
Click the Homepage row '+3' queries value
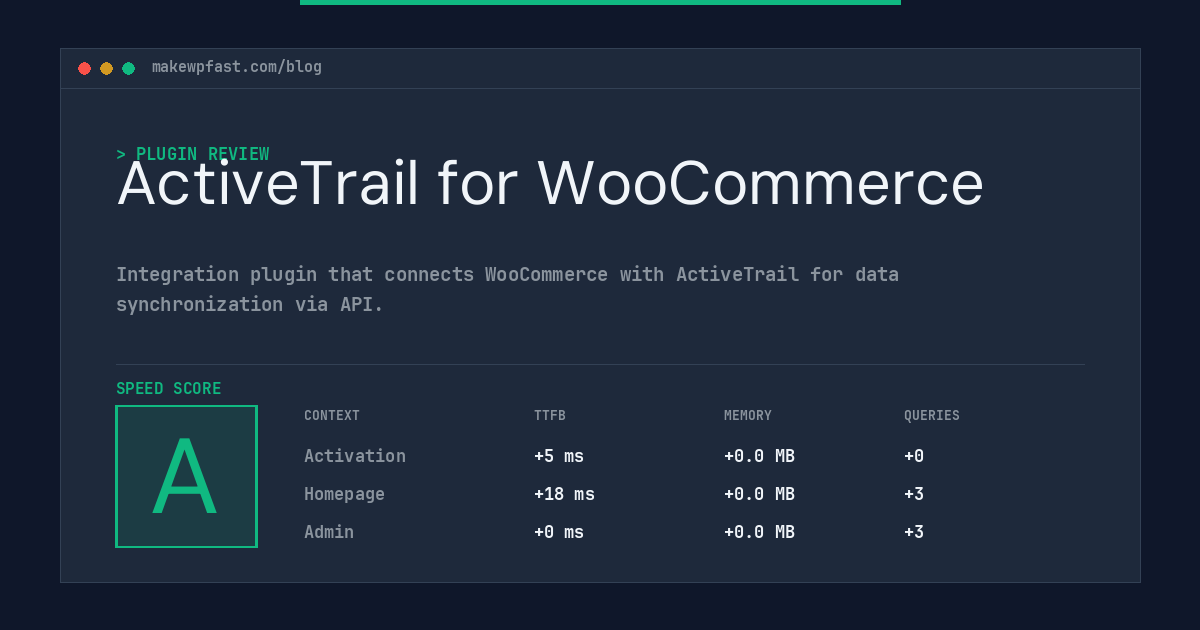[914, 494]
